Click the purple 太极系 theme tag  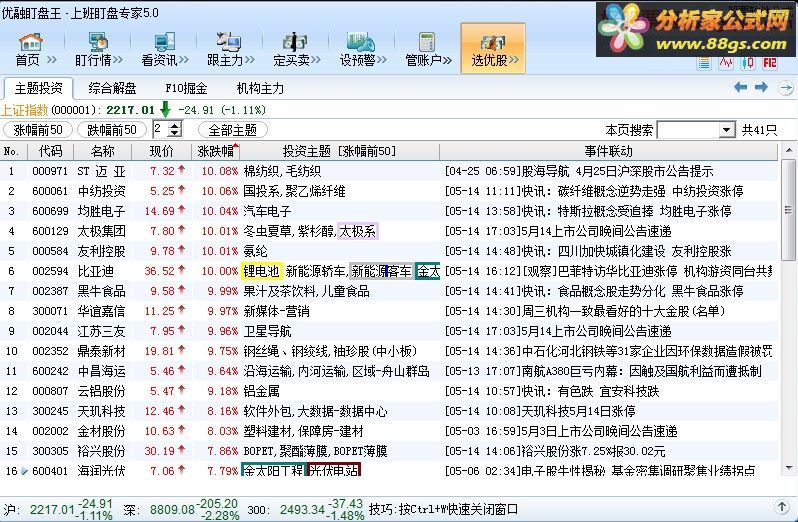[x=358, y=231]
